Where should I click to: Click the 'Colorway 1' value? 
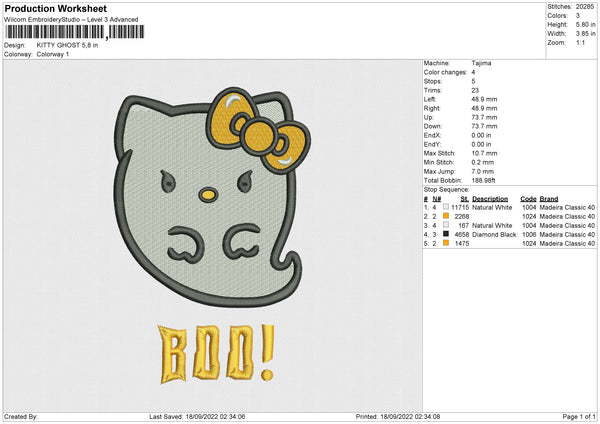pyautogui.click(x=53, y=54)
